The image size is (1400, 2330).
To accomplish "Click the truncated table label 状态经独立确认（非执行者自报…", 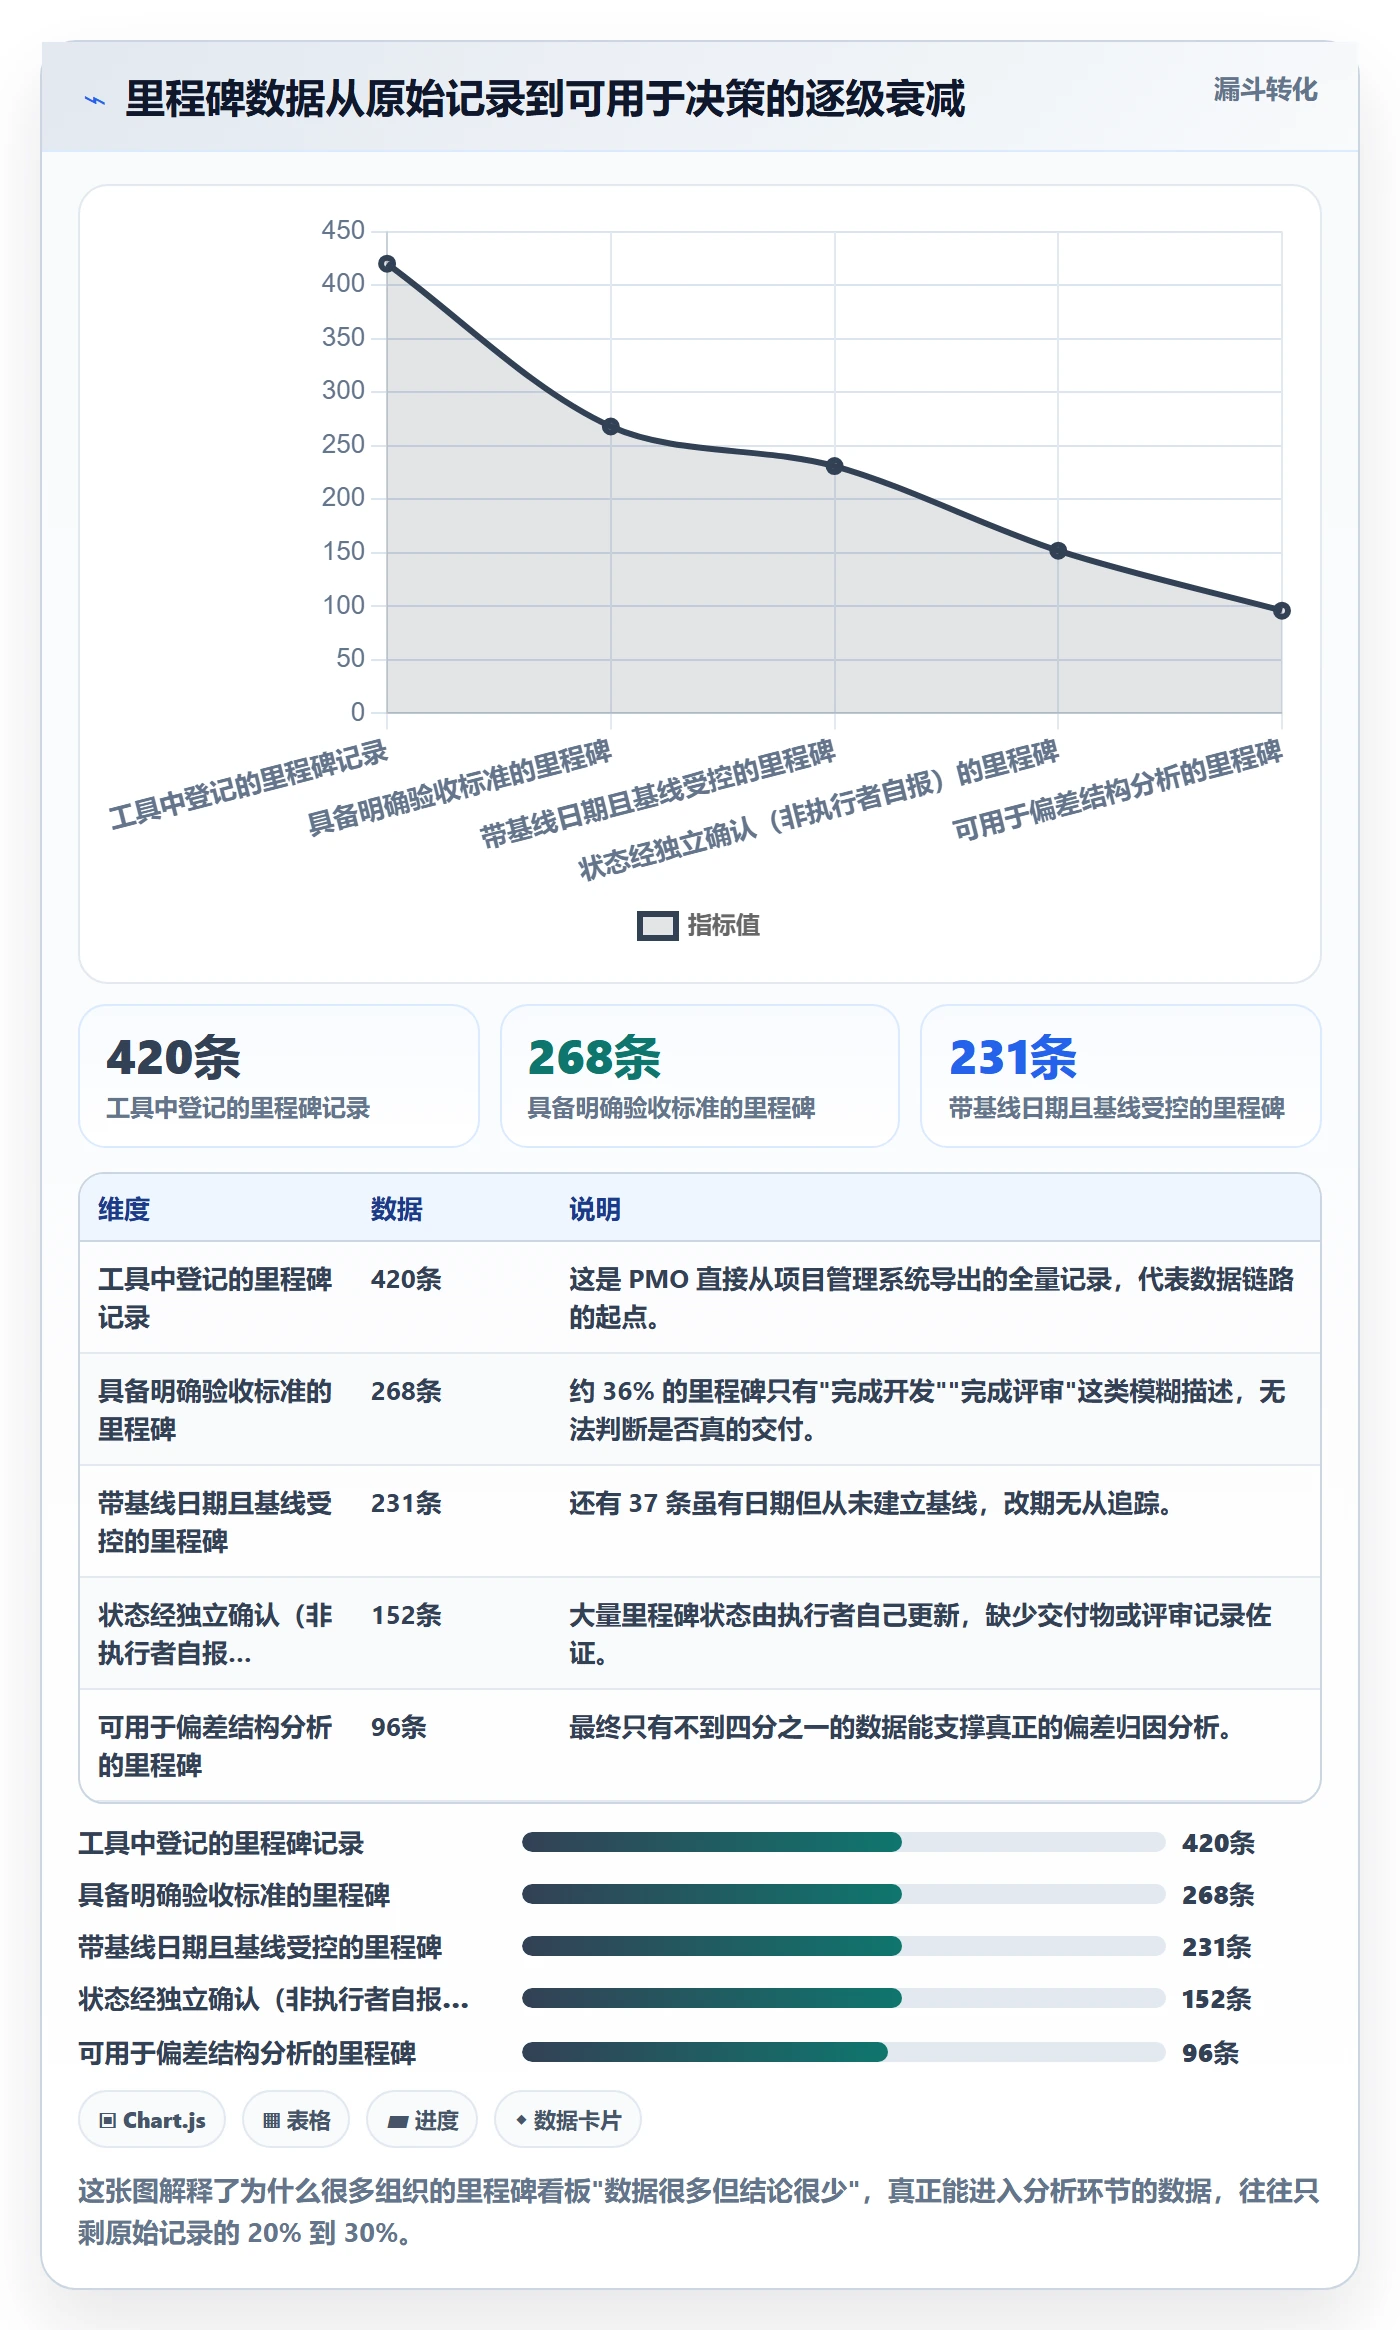I will point(215,1634).
